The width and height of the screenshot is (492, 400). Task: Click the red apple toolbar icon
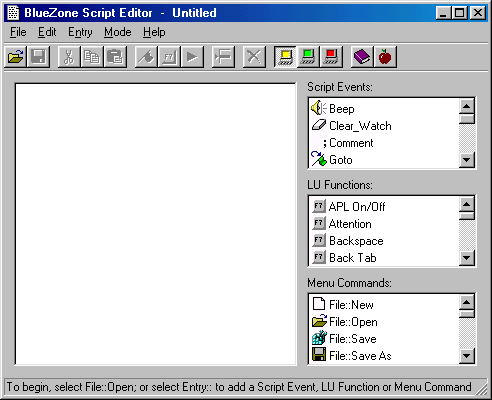click(385, 57)
